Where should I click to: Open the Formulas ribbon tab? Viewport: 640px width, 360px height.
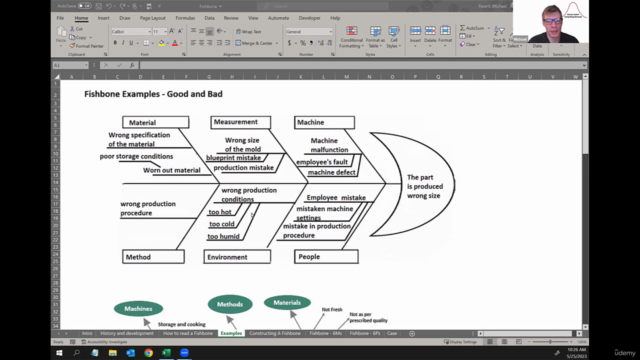[x=185, y=18]
